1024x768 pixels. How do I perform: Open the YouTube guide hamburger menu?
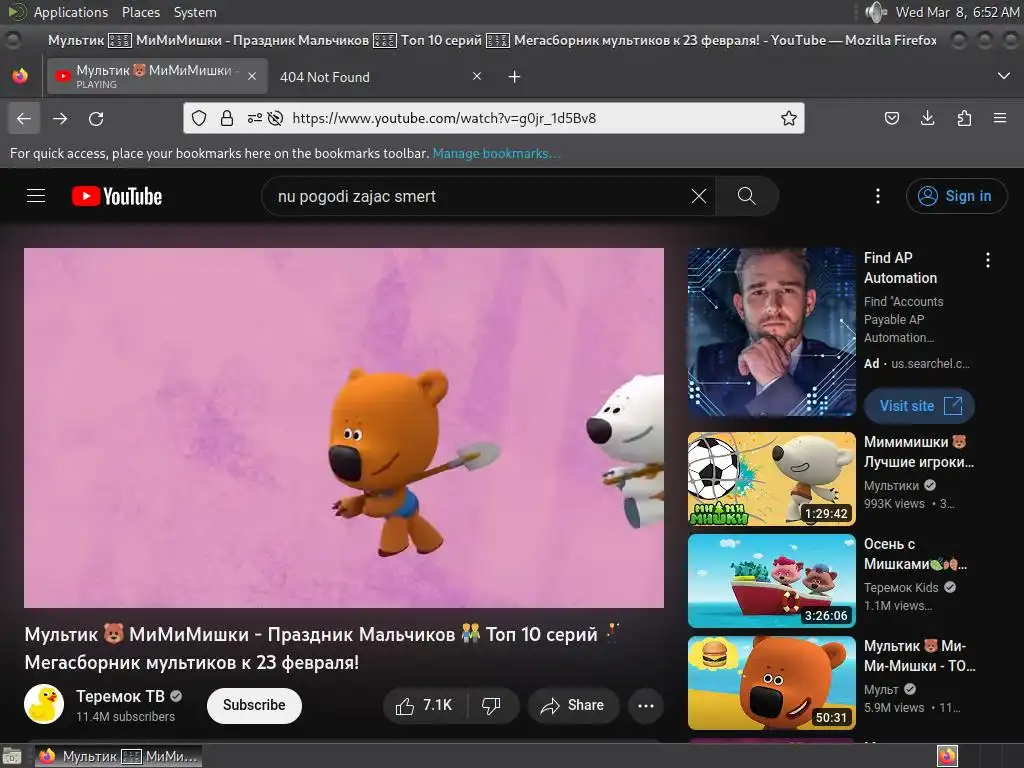click(36, 196)
